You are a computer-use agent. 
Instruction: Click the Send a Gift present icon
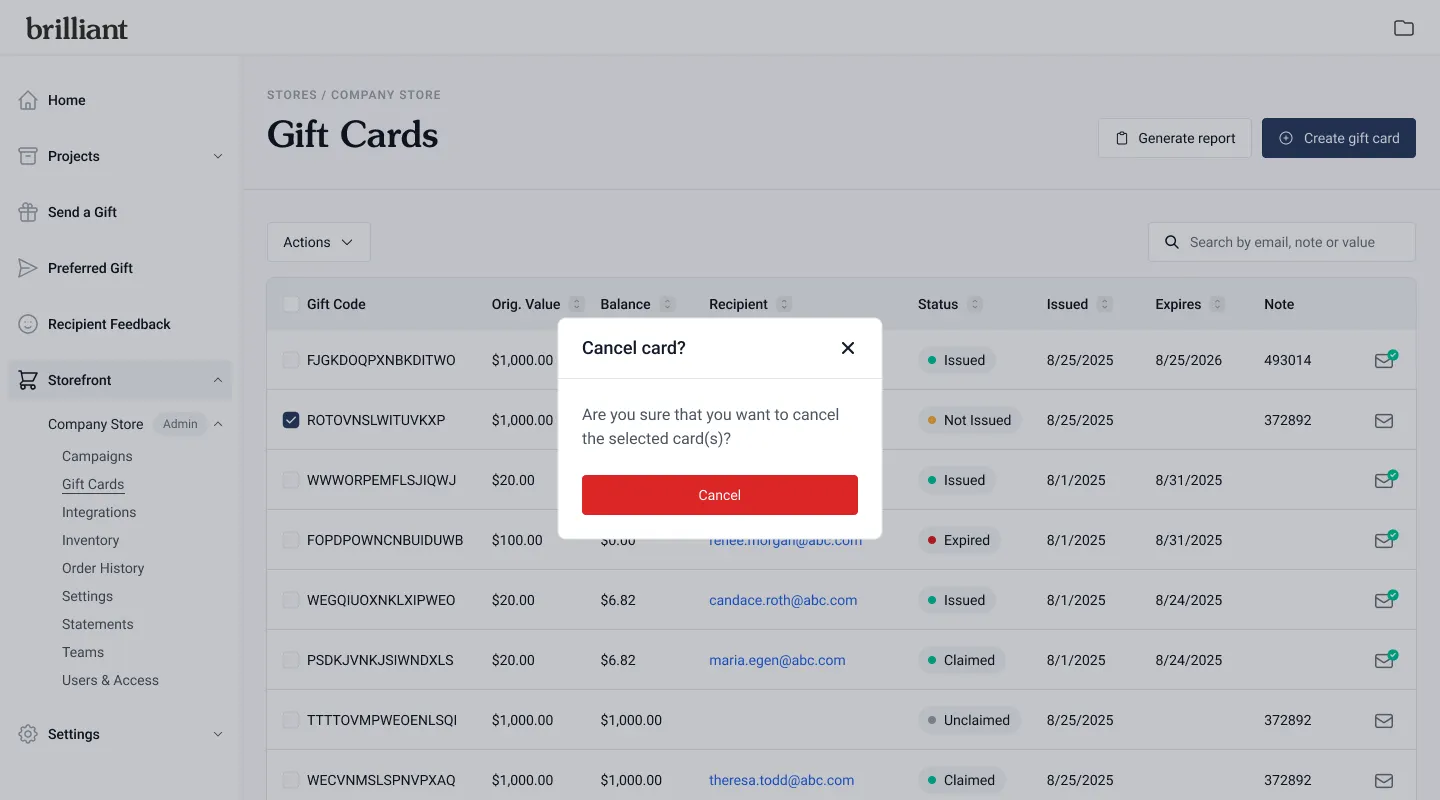point(28,212)
